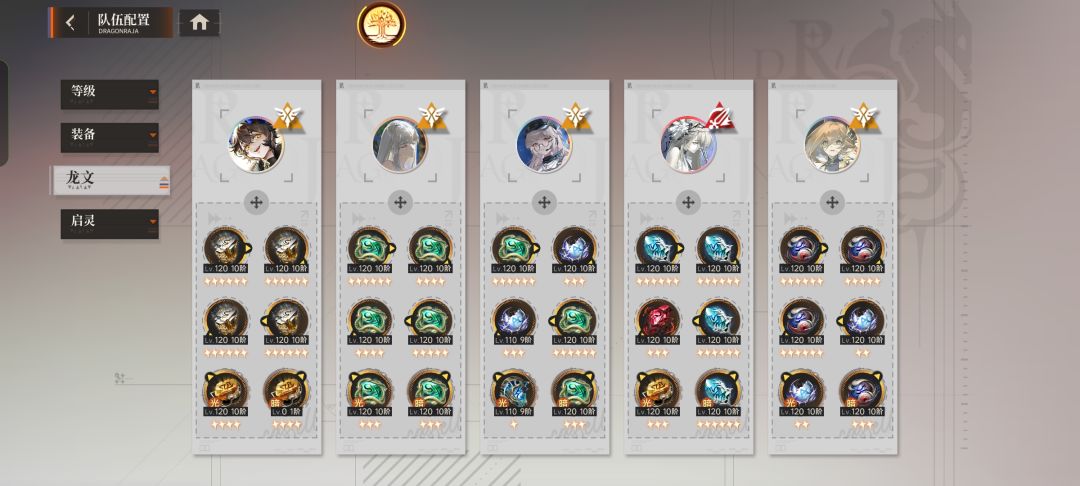Tap the golden tree emblem at top
This screenshot has width=1080, height=486.
coord(381,25)
